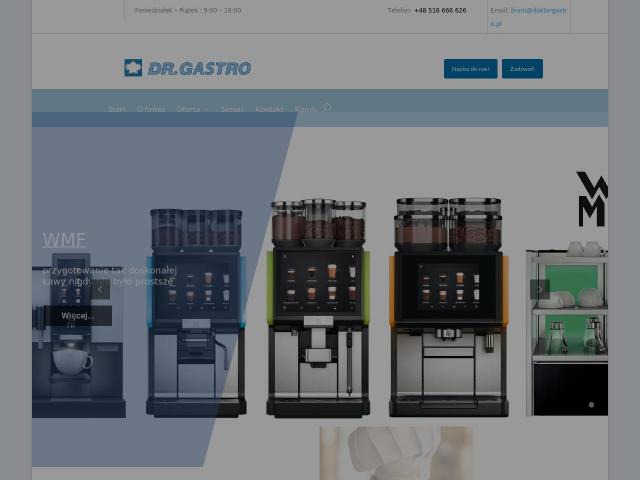The image size is (640, 480).
Task: Select the orange-accented WMF coffee machine
Action: point(449,307)
